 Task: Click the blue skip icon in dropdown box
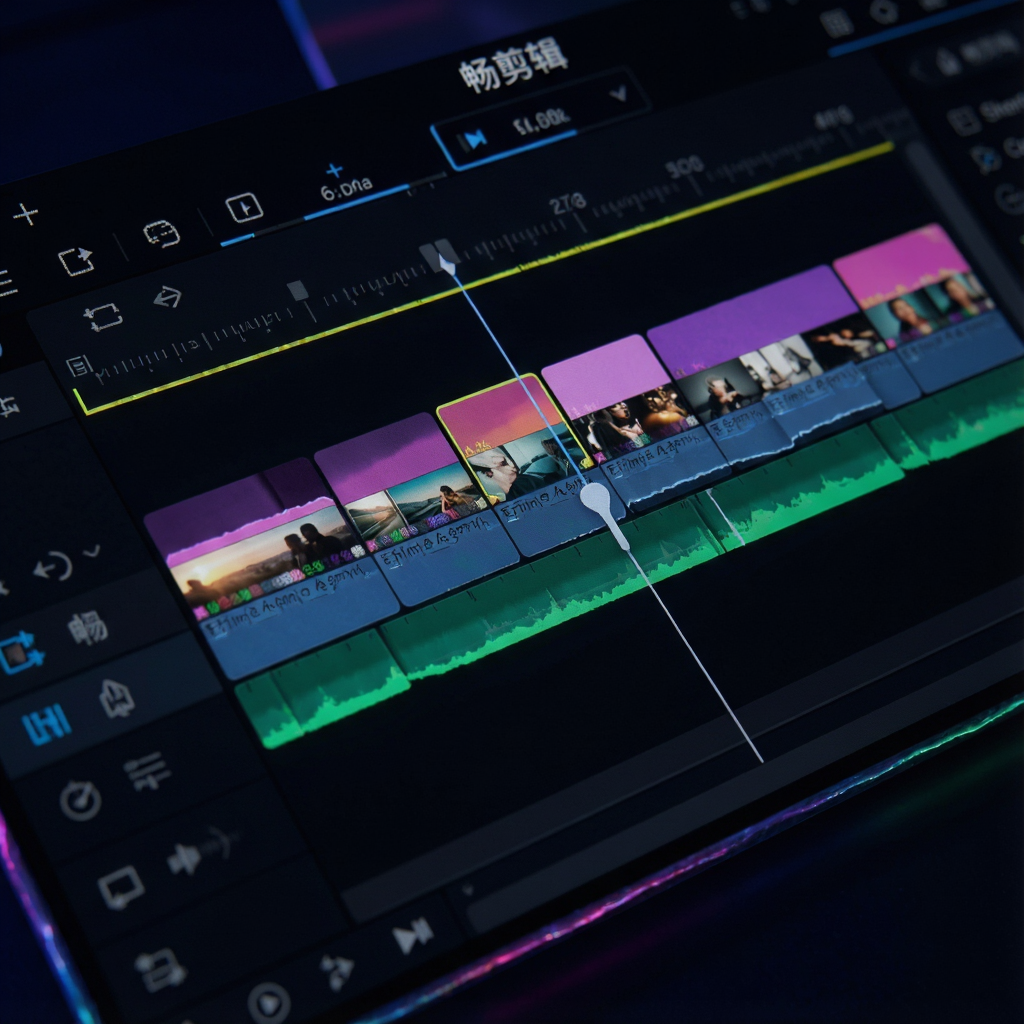(x=473, y=139)
